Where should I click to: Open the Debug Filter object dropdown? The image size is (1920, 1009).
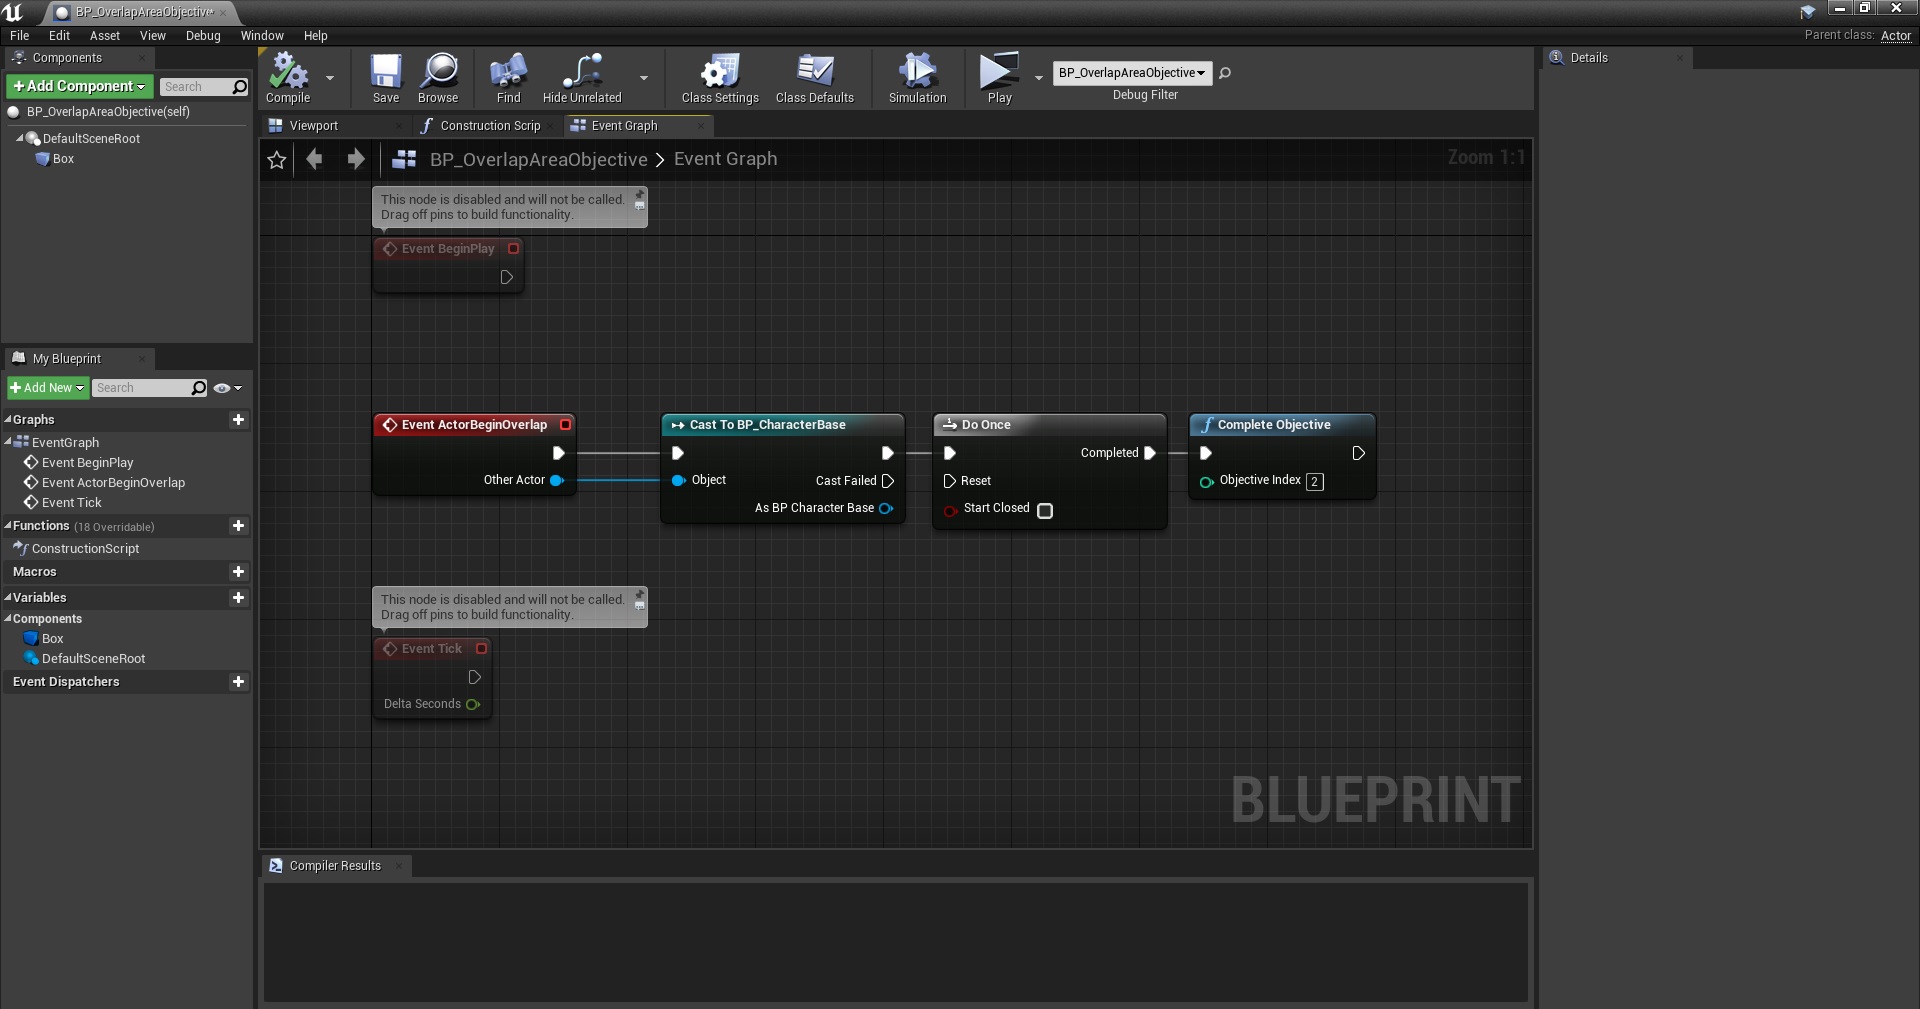point(1131,73)
